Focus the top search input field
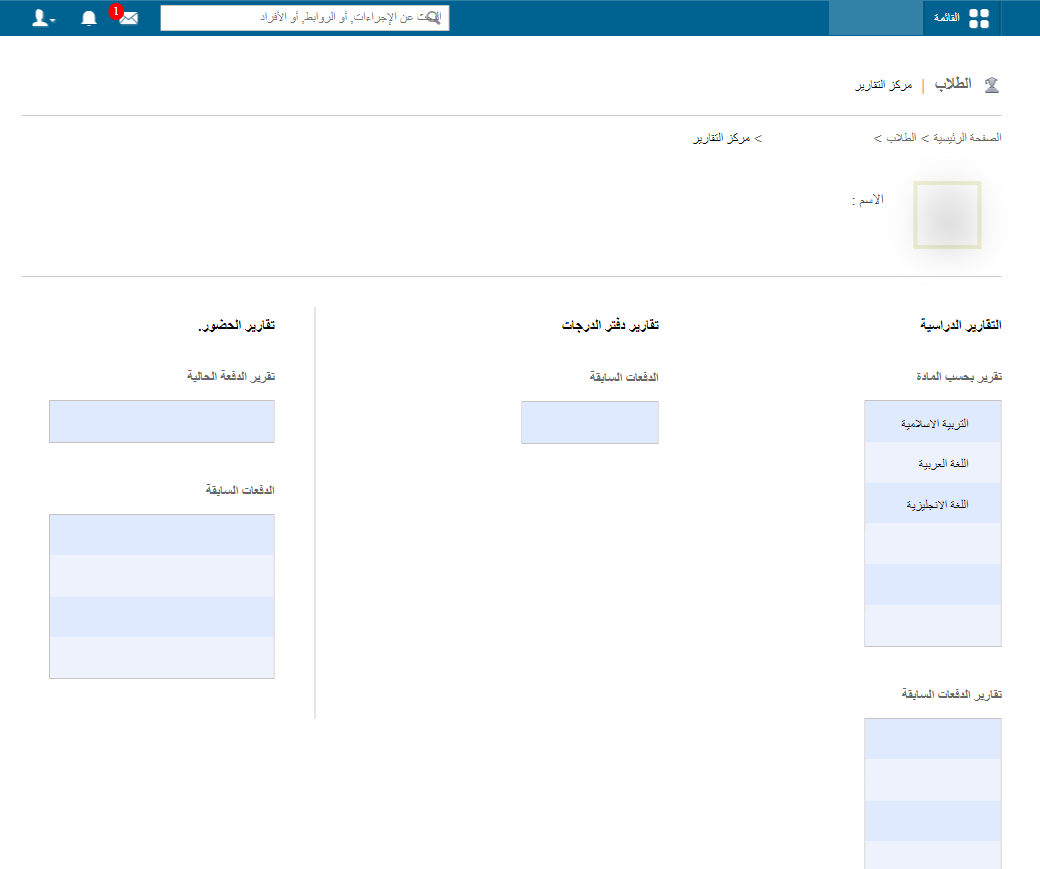This screenshot has height=869, width=1040. tap(304, 18)
